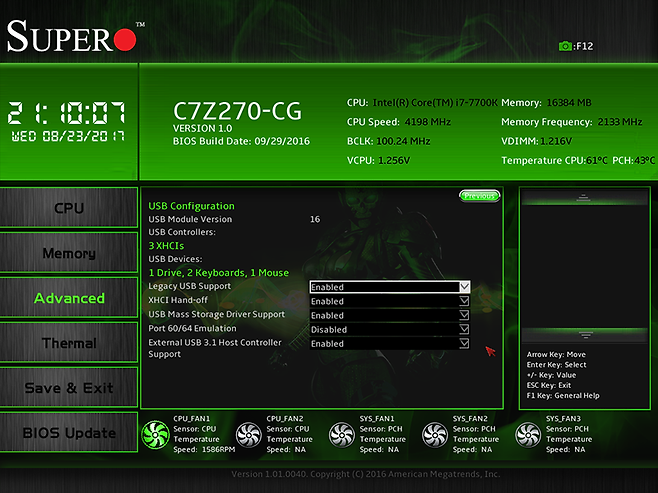Click the CPU temperature 61°C reading
Image resolution: width=658 pixels, height=493 pixels.
point(596,161)
